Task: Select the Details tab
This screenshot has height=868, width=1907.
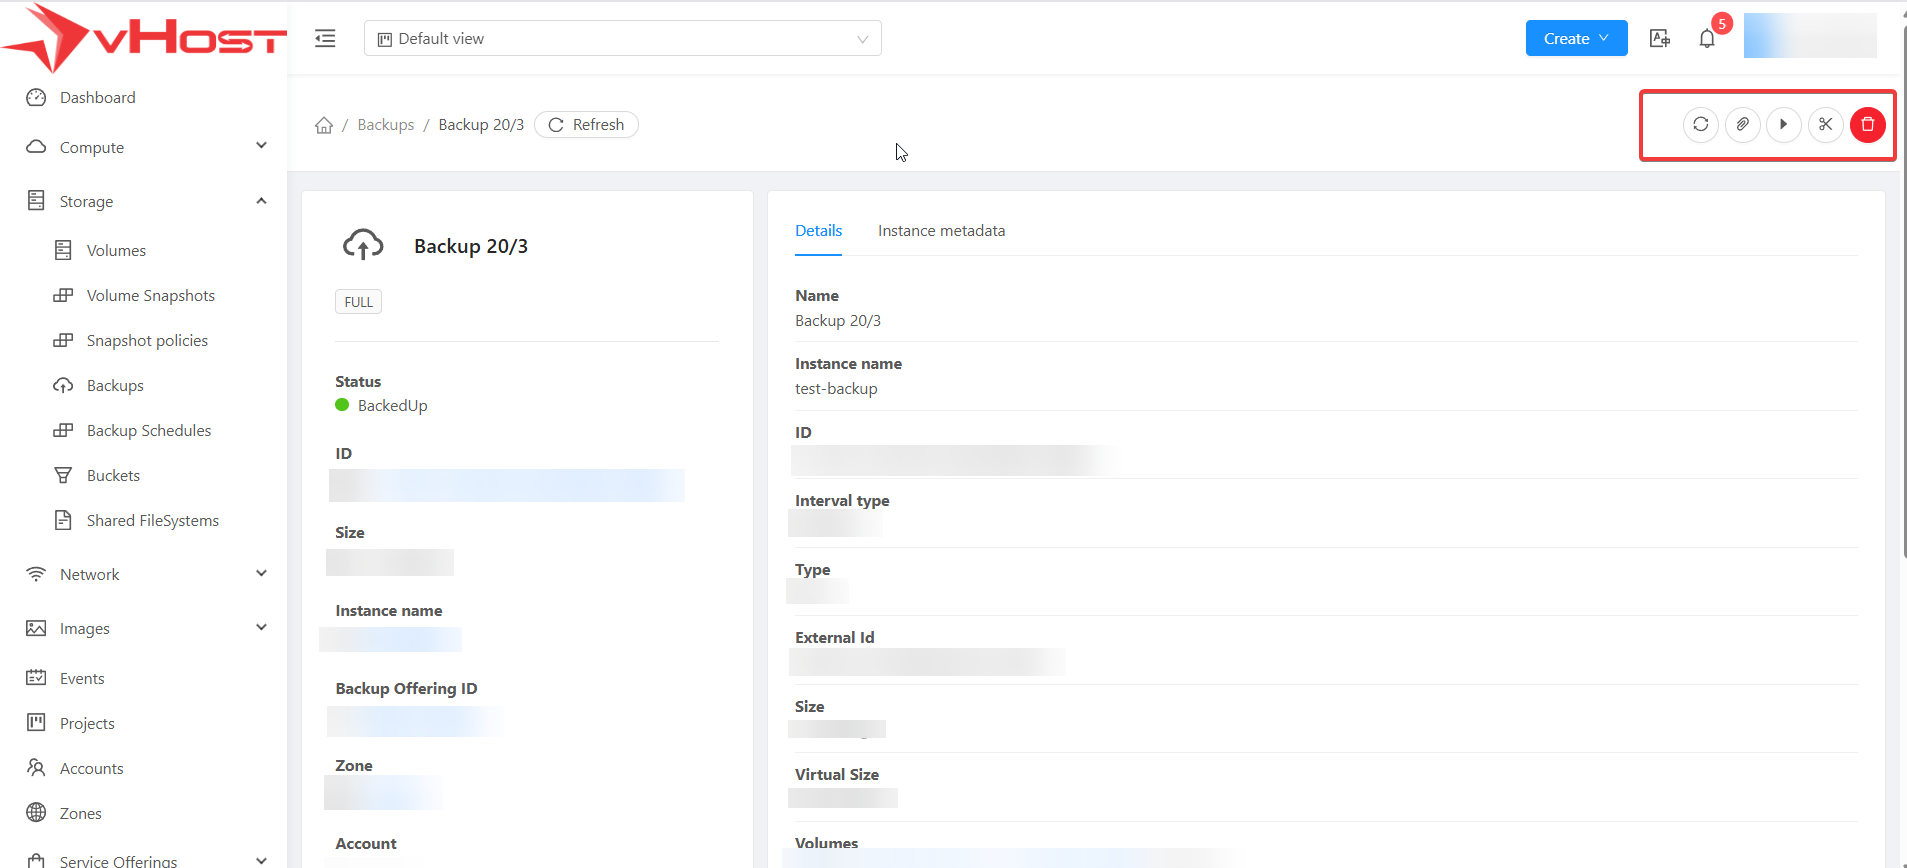Action: point(818,231)
